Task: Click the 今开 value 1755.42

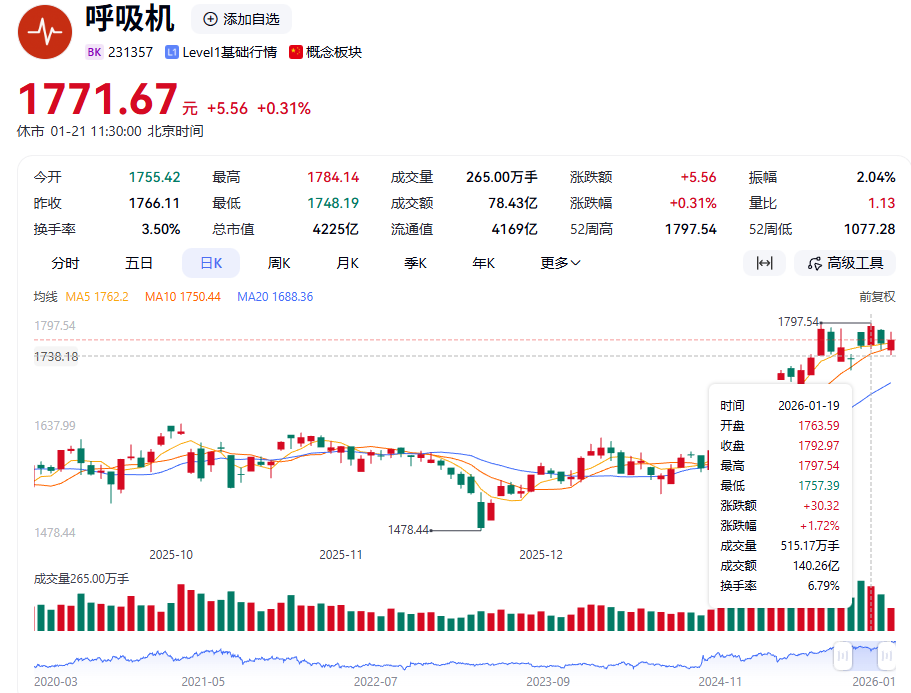Action: point(155,177)
